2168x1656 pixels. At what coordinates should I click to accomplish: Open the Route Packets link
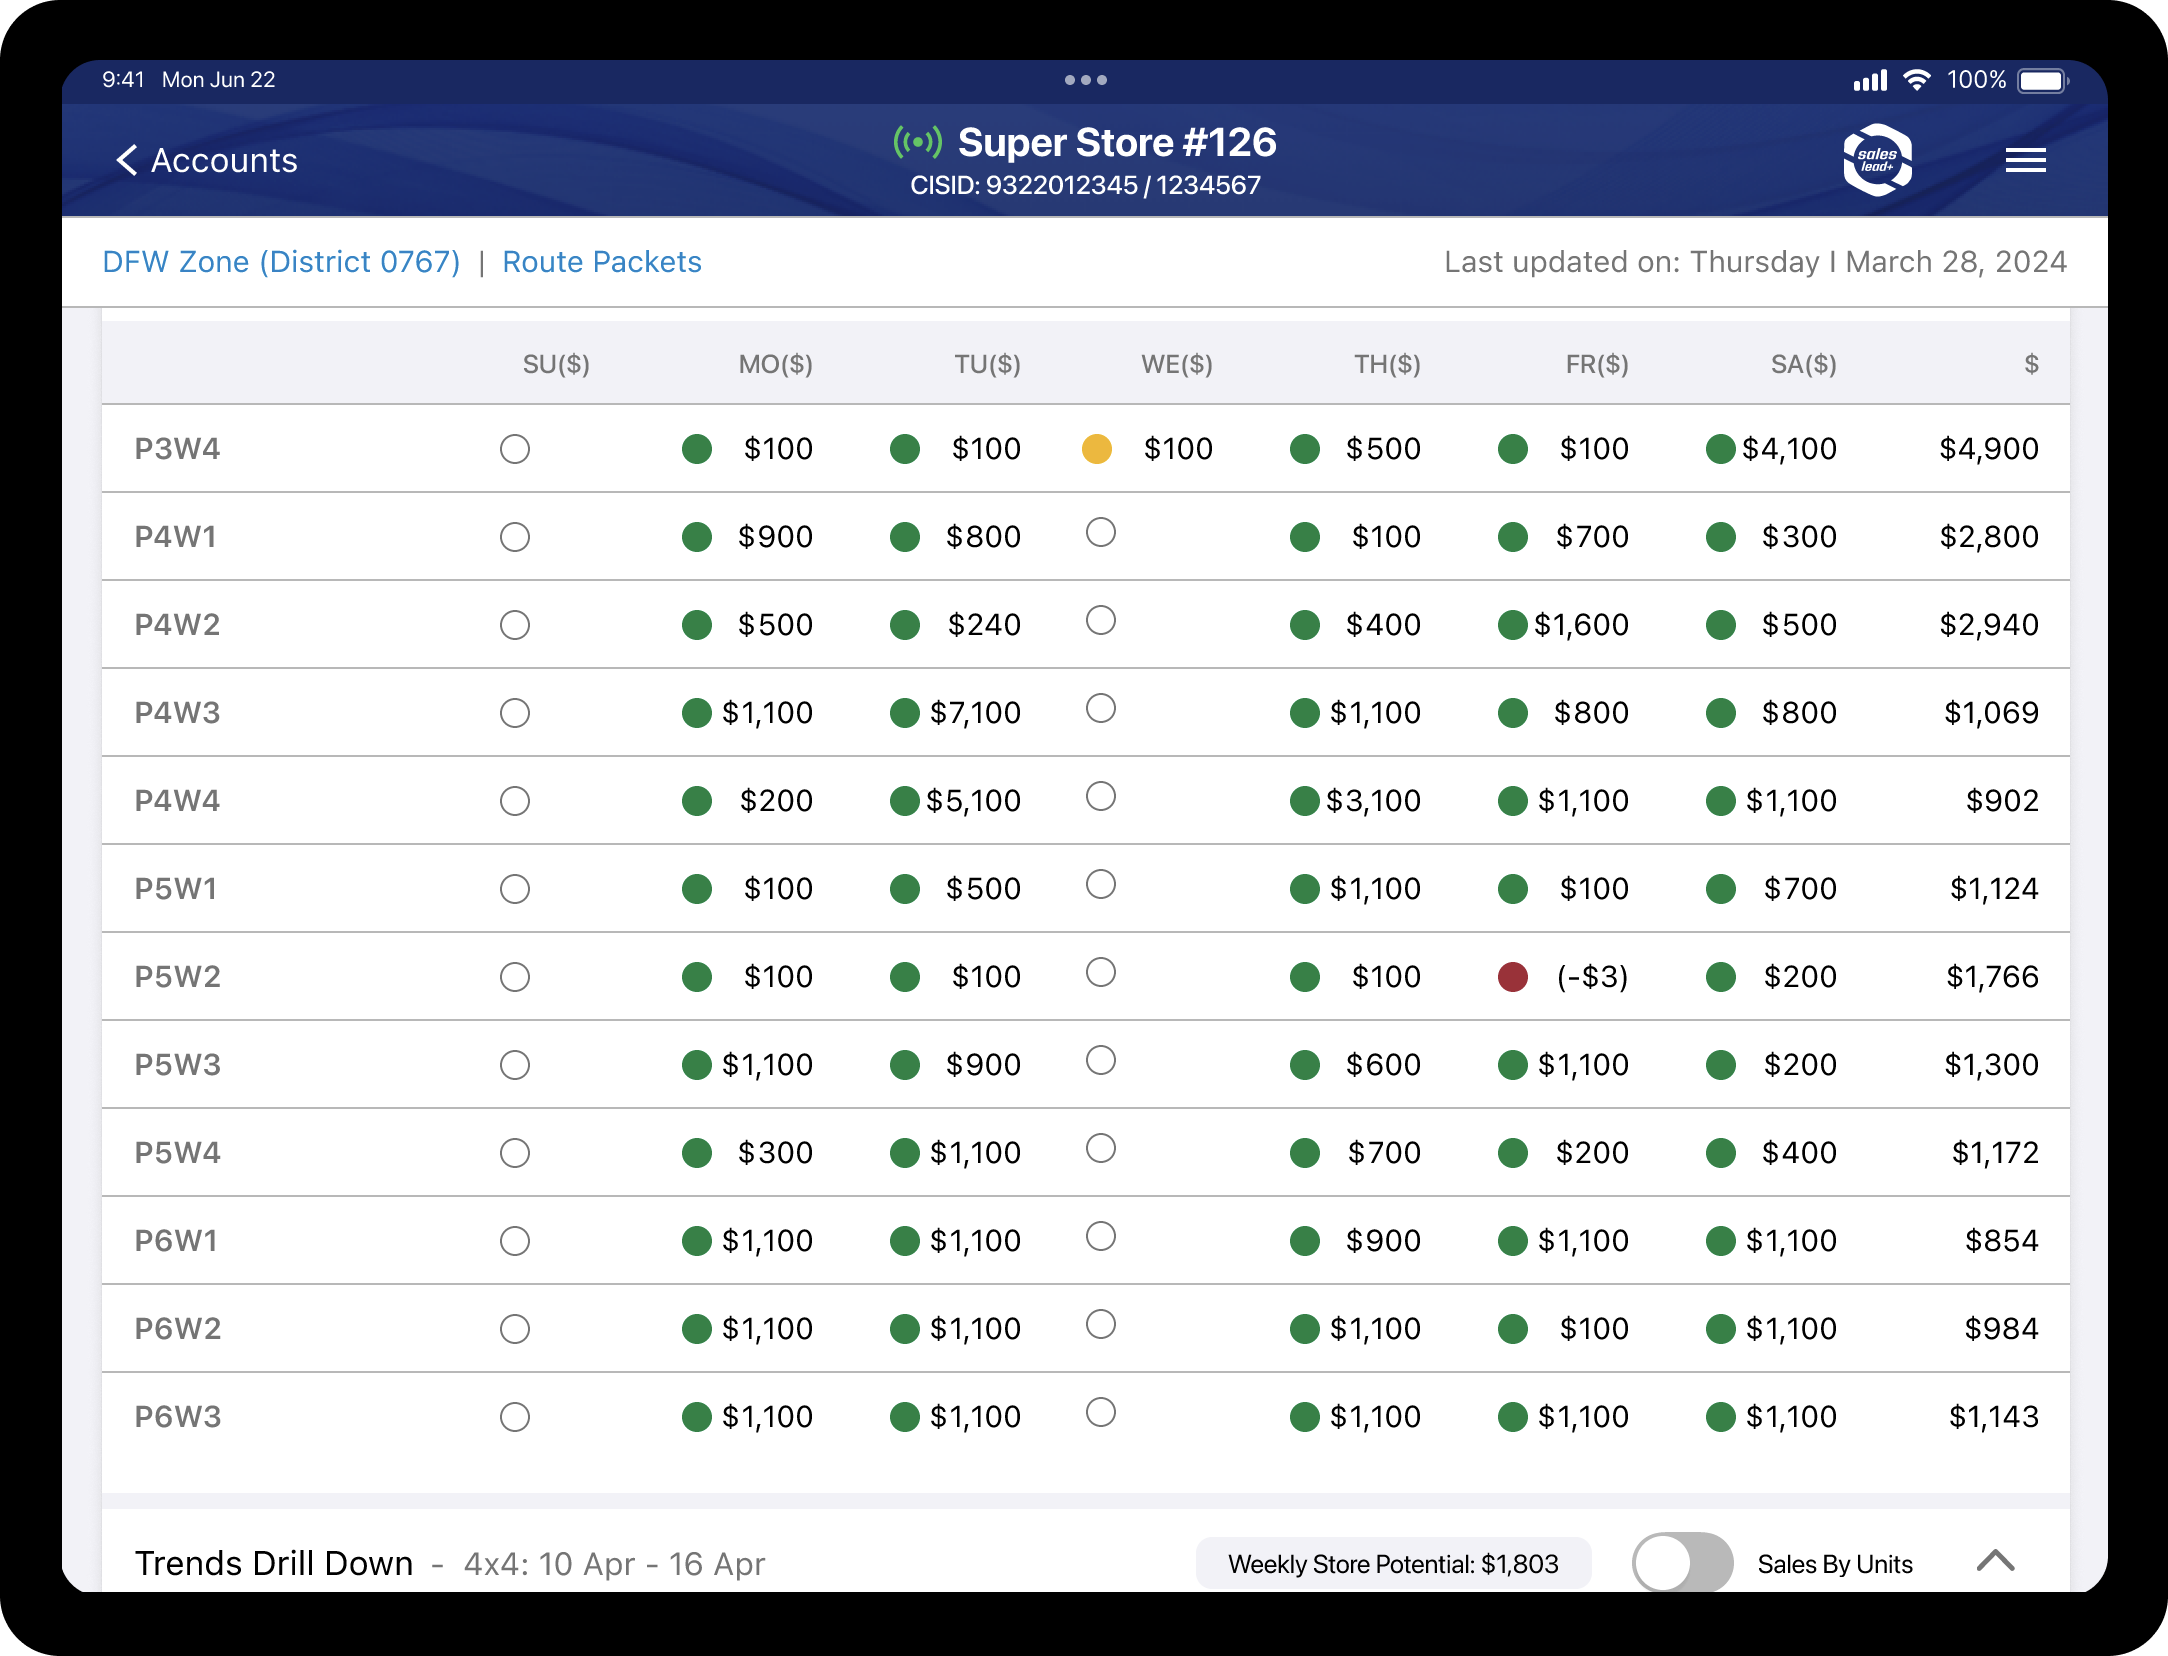[x=601, y=262]
